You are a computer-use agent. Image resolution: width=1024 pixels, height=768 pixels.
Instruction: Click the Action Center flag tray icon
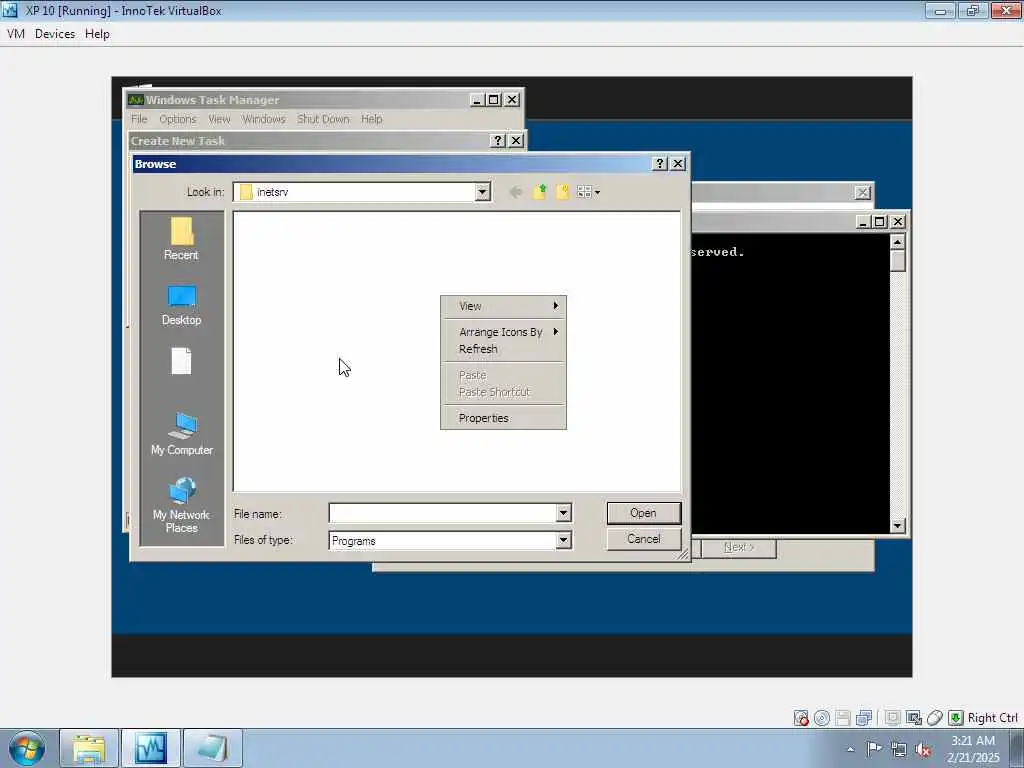874,748
